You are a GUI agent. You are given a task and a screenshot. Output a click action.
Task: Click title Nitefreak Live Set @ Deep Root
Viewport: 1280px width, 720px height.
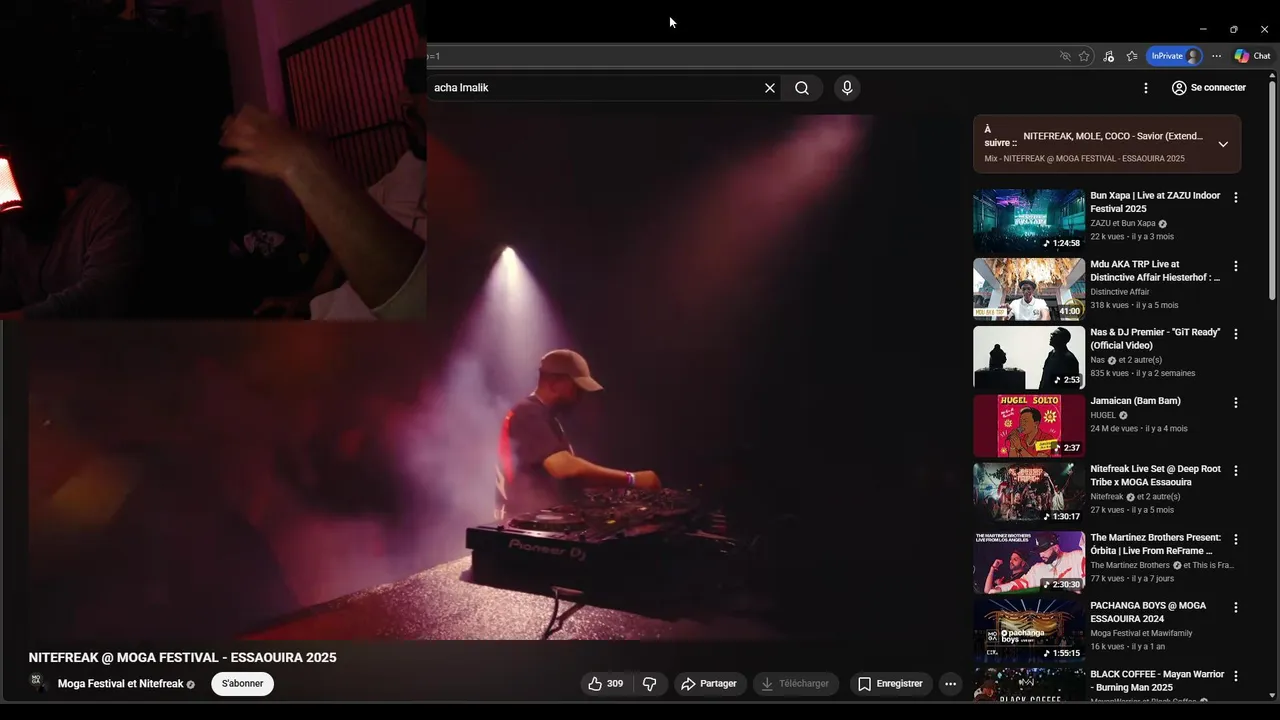click(1155, 475)
